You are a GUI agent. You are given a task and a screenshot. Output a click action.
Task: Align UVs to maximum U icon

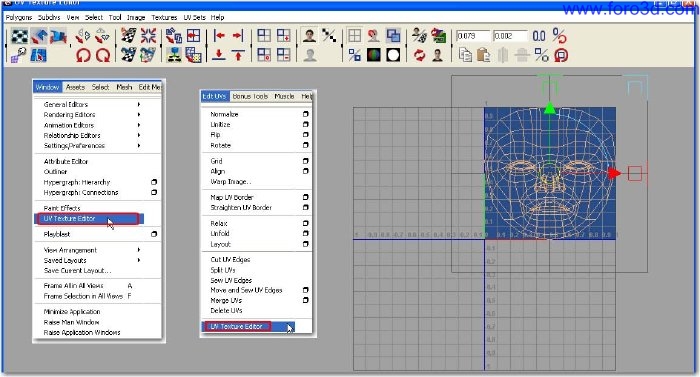click(238, 36)
